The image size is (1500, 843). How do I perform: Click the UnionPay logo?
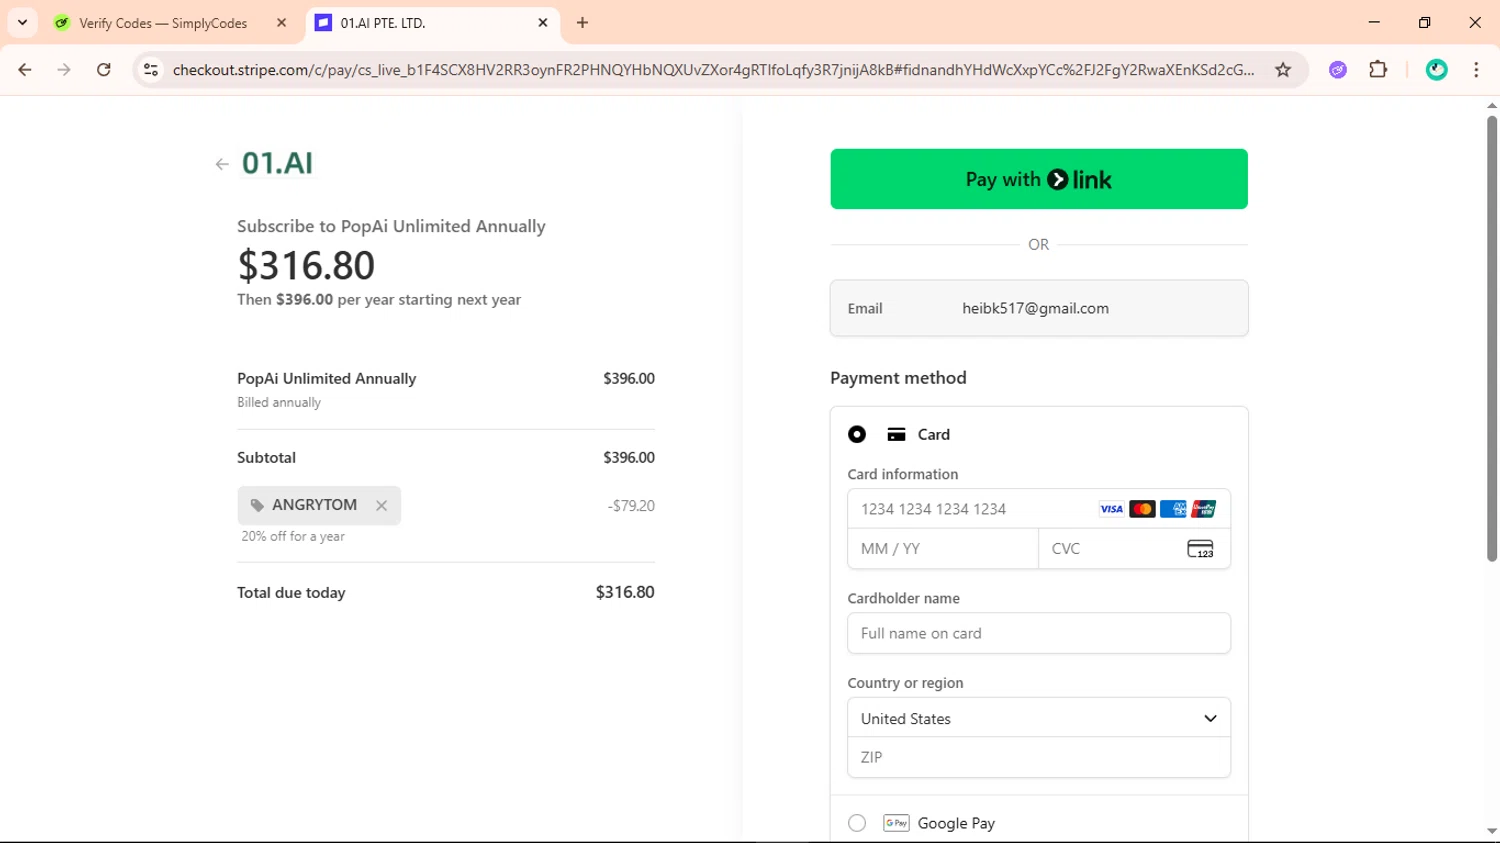point(1204,509)
